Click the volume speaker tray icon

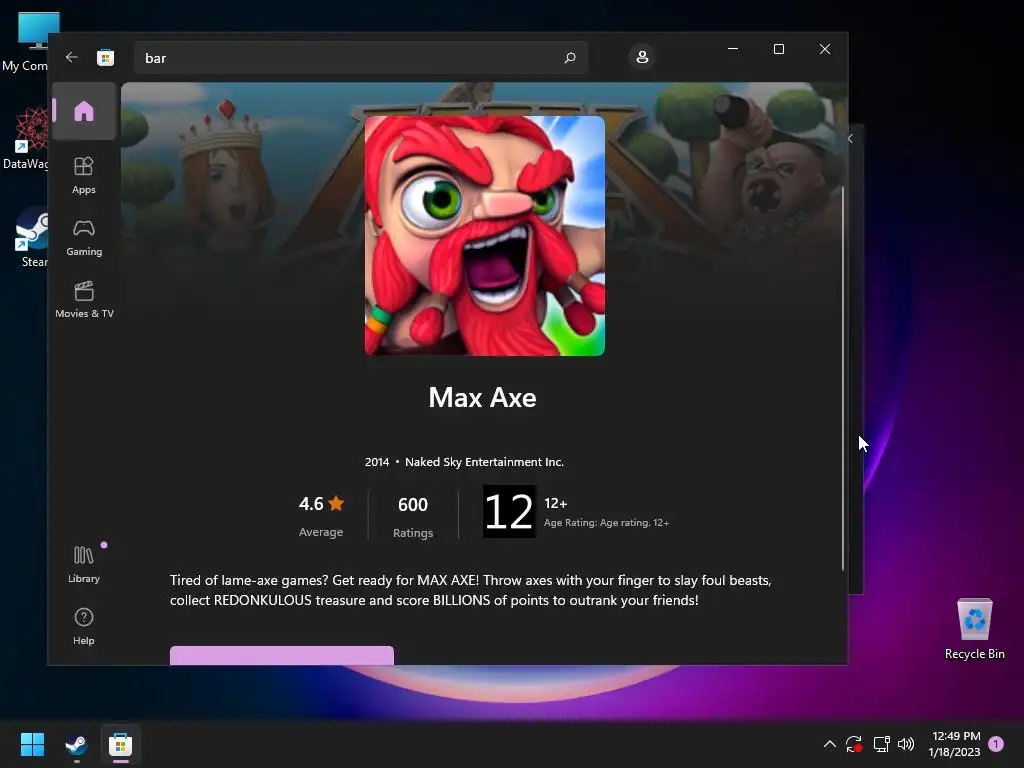tap(906, 744)
